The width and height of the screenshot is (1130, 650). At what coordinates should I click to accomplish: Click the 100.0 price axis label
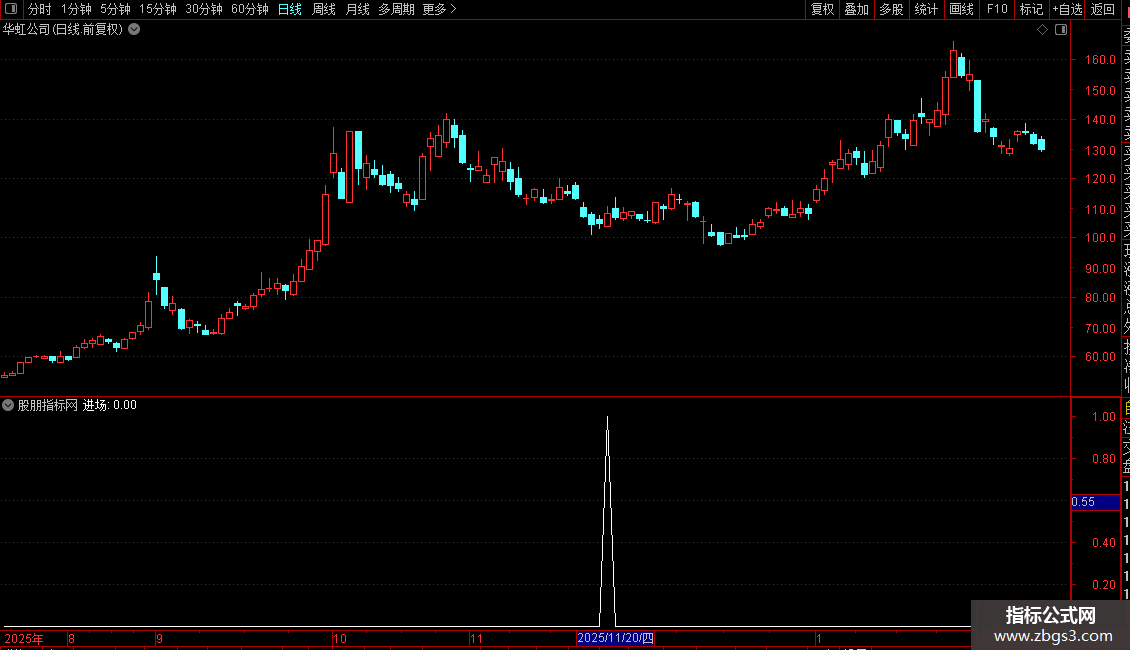1100,238
